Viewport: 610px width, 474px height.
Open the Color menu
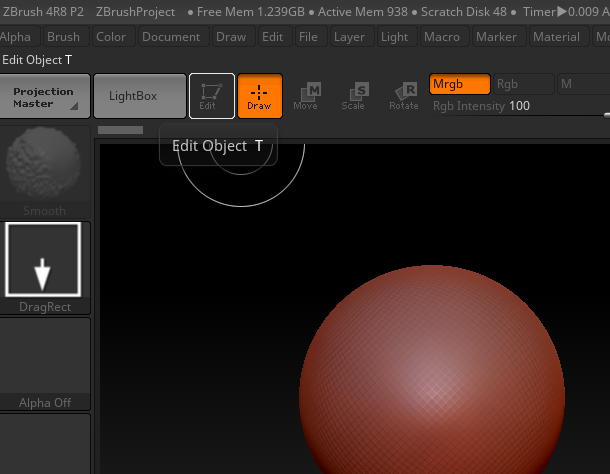113,37
